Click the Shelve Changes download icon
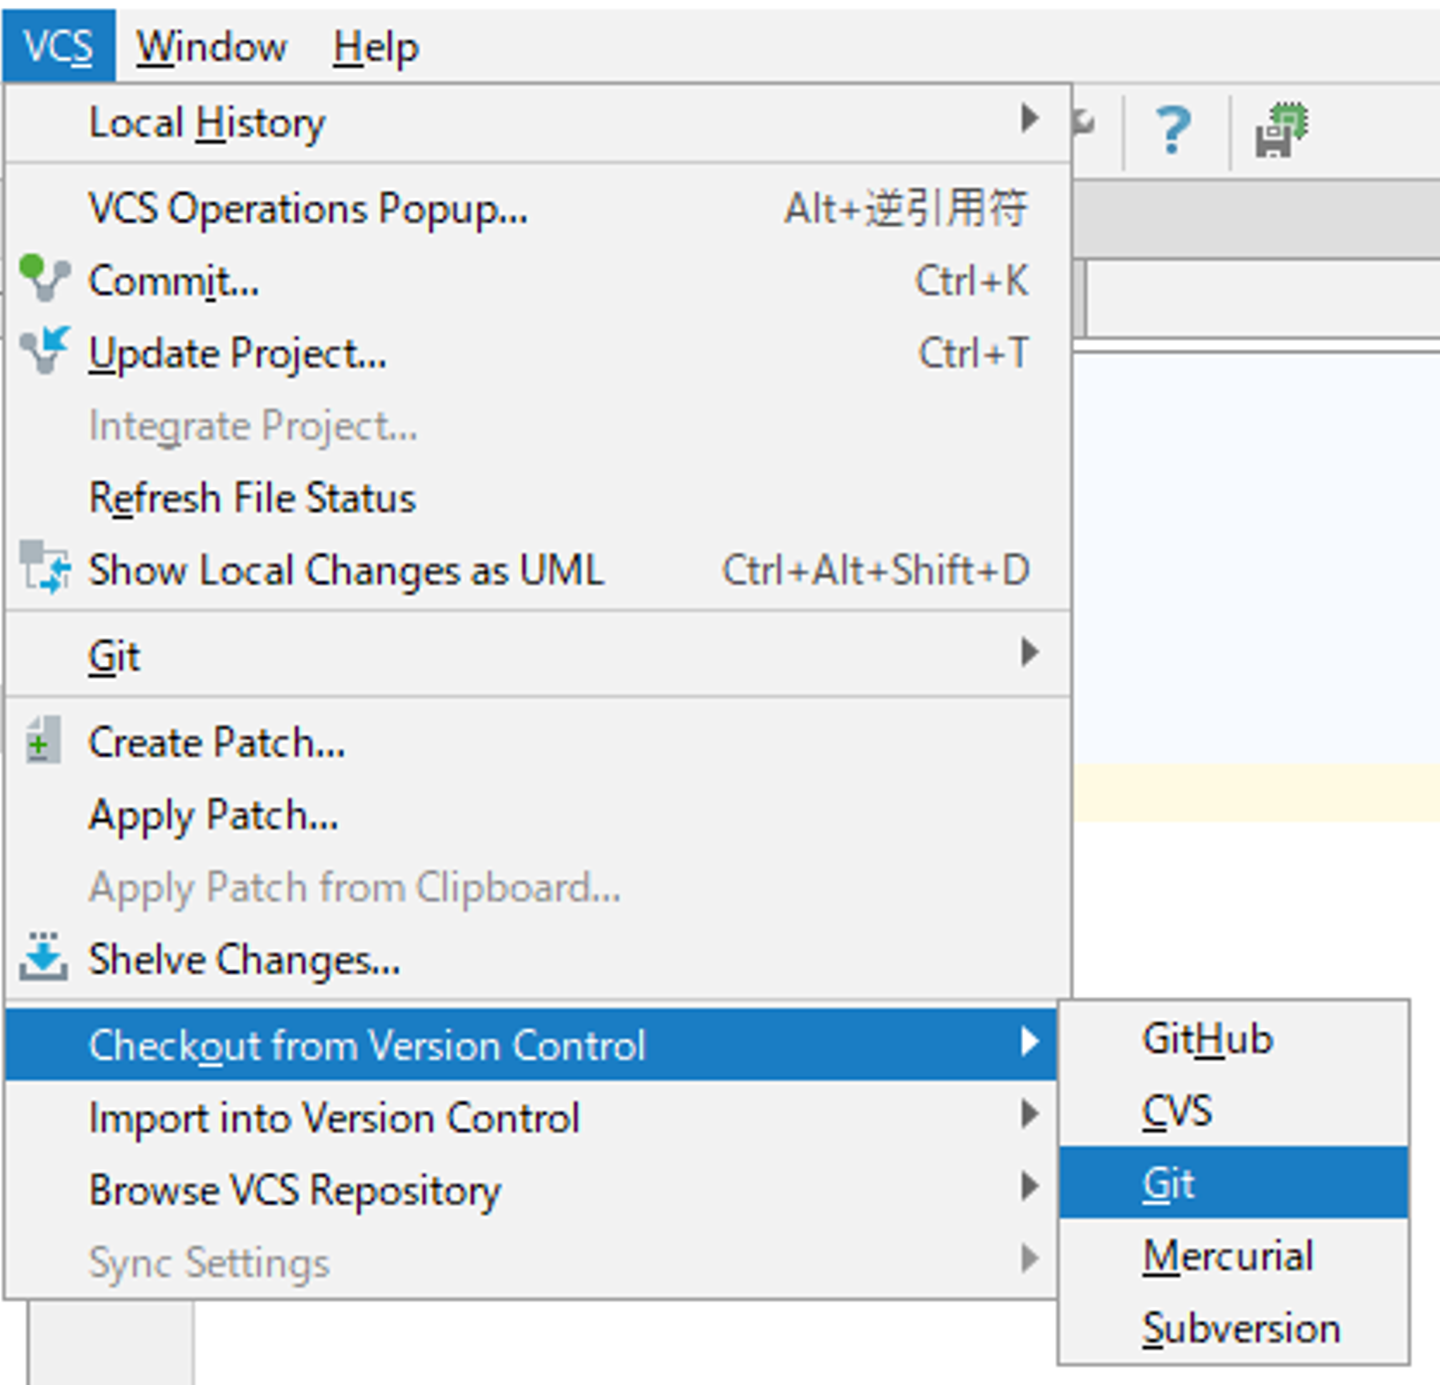The width and height of the screenshot is (1440, 1385). pyautogui.click(x=44, y=958)
